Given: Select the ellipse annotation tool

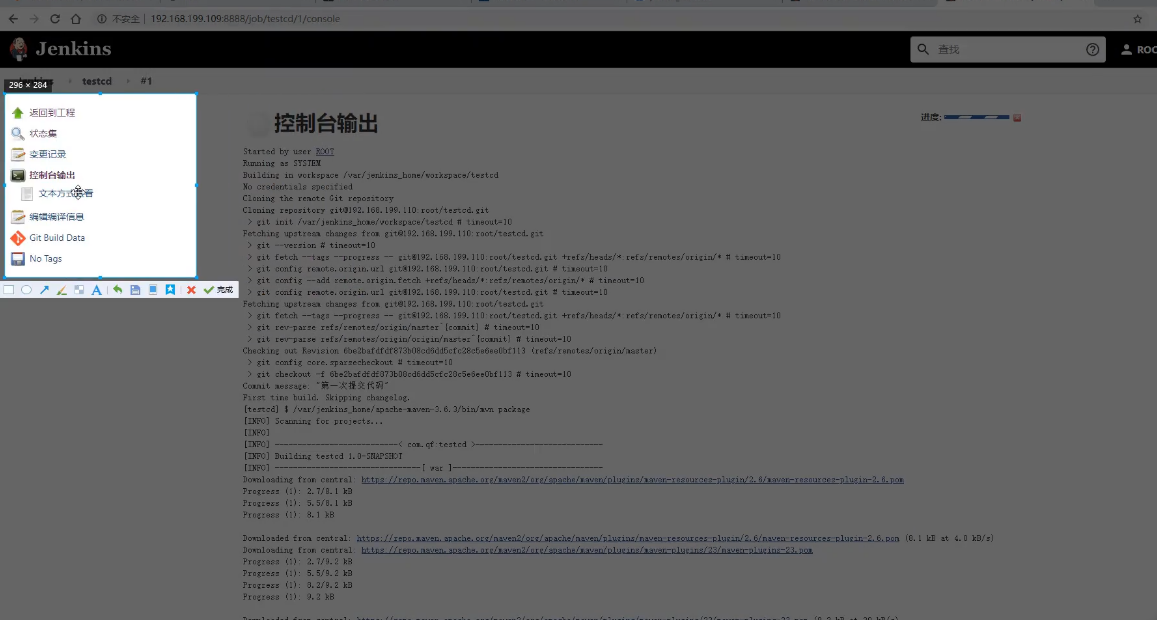Looking at the screenshot, I should 26,290.
